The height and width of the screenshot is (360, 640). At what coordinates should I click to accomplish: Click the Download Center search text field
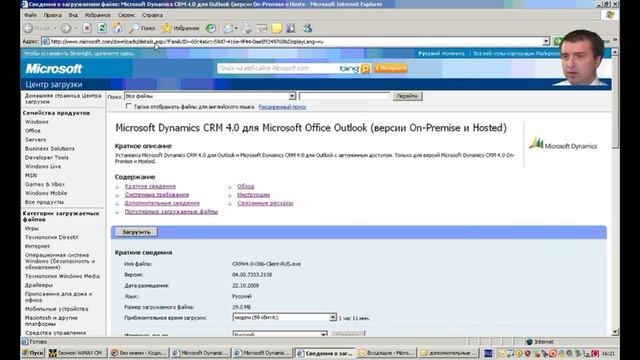click(x=344, y=96)
